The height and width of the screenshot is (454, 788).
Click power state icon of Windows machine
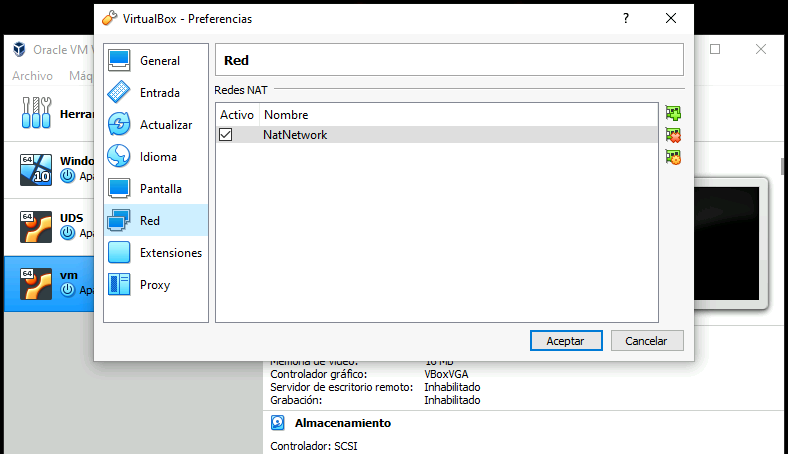coord(67,176)
